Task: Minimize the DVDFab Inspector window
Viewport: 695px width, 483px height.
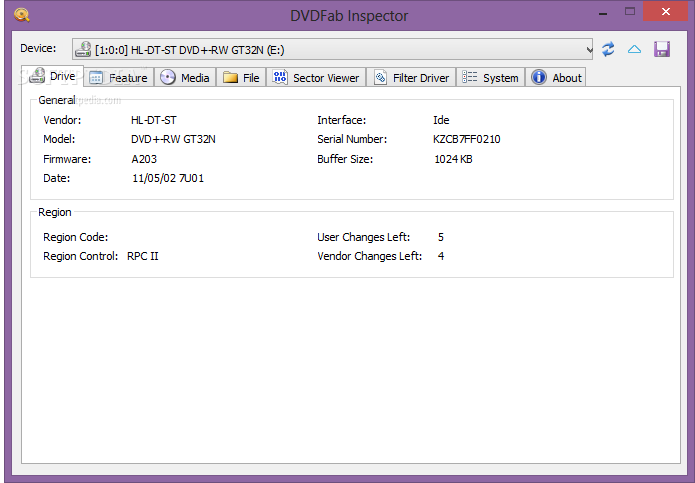Action: (x=603, y=12)
